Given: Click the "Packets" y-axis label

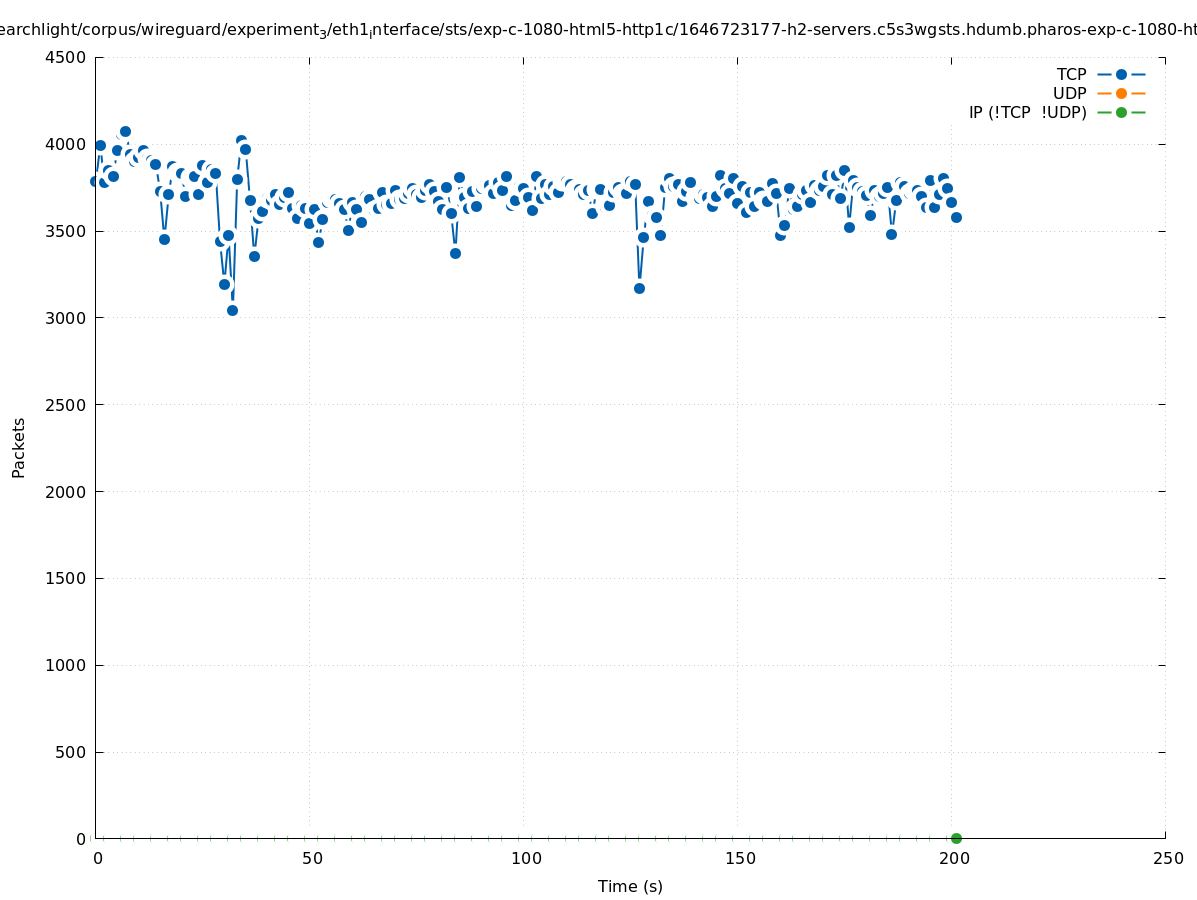Looking at the screenshot, I should coord(19,447).
